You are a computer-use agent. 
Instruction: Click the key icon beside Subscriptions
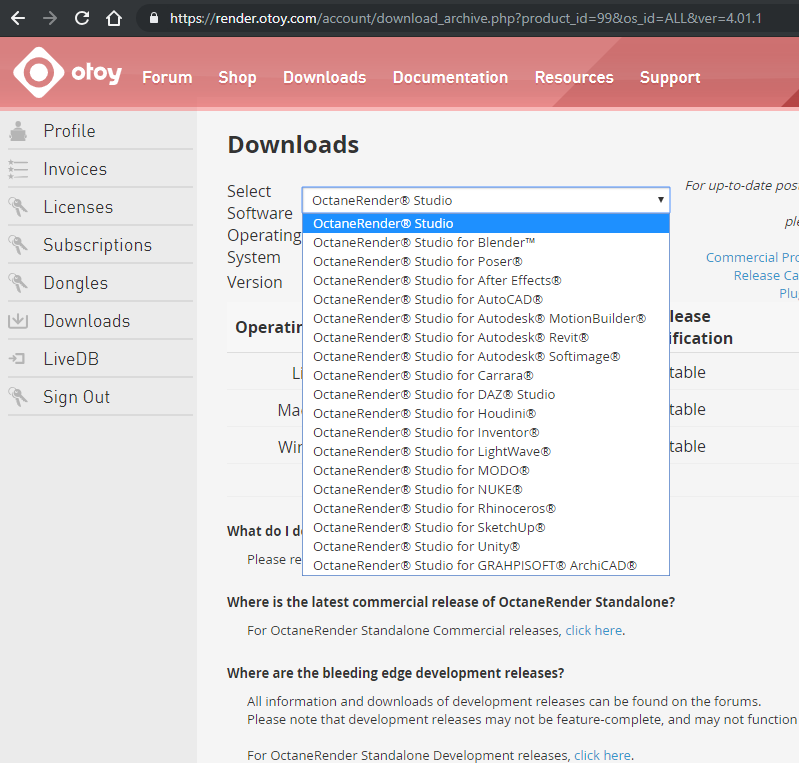(x=18, y=245)
